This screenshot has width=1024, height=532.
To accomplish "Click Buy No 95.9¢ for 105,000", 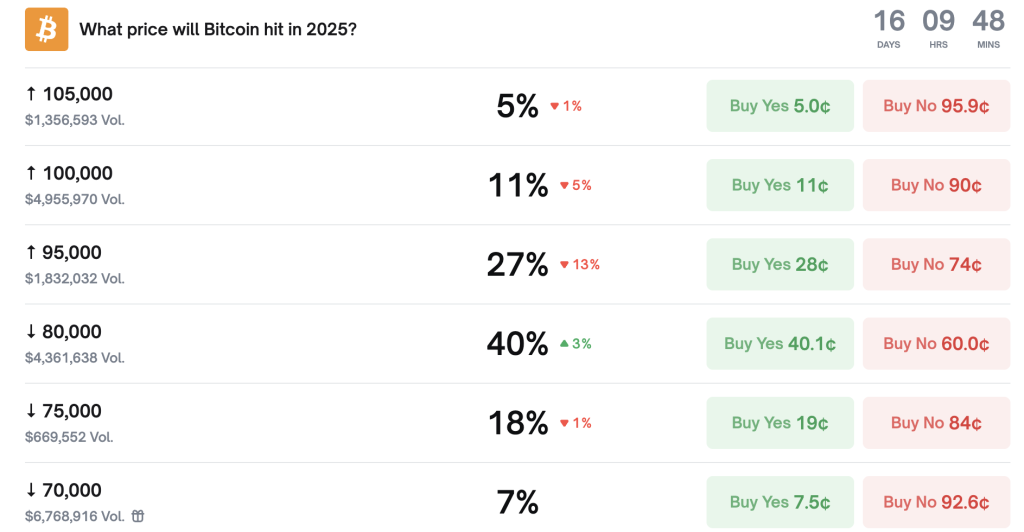I will pos(936,106).
